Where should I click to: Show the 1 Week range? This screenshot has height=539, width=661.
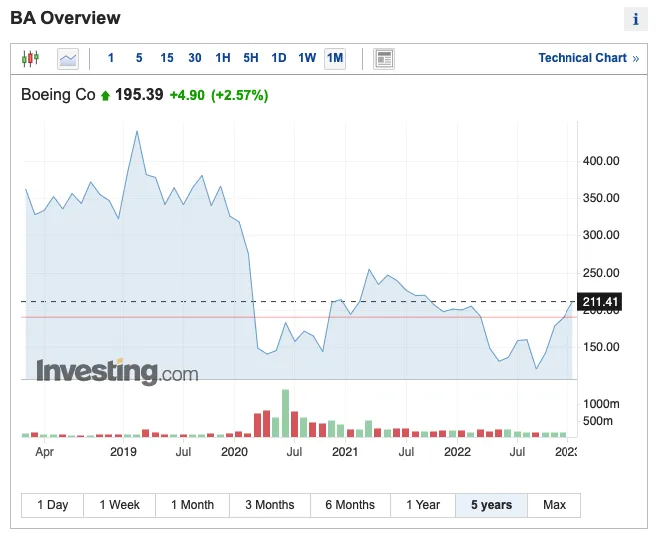[x=120, y=505]
